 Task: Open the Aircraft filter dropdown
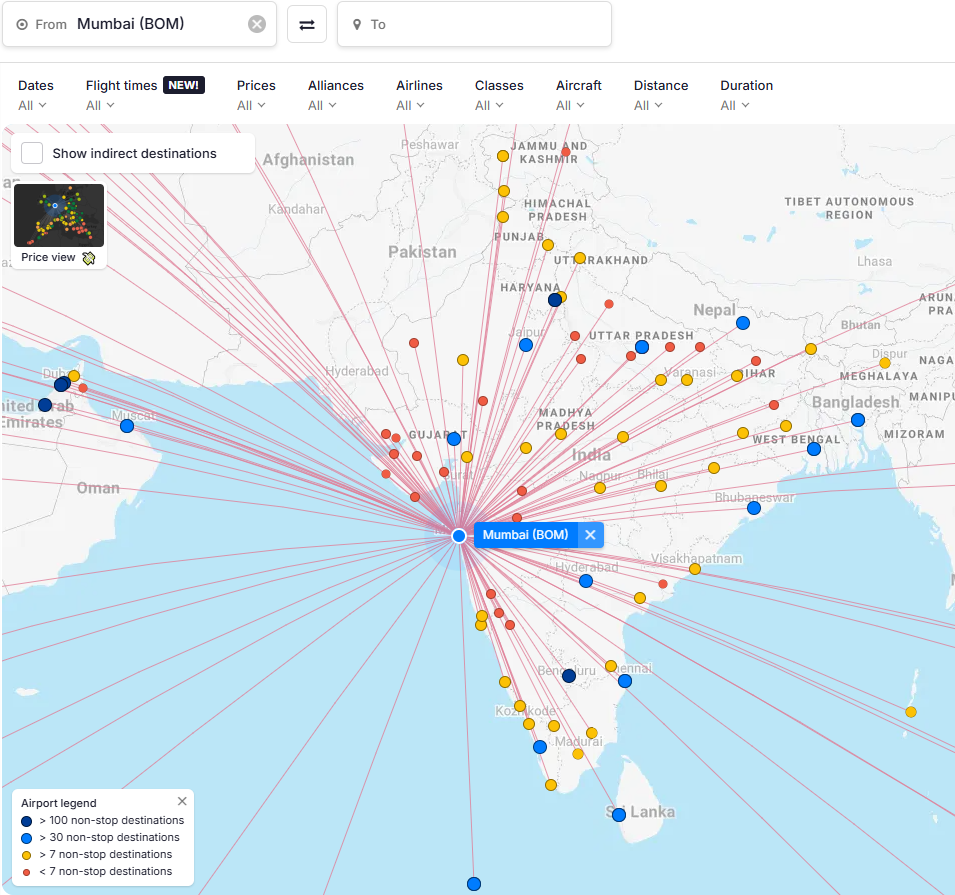tap(578, 95)
